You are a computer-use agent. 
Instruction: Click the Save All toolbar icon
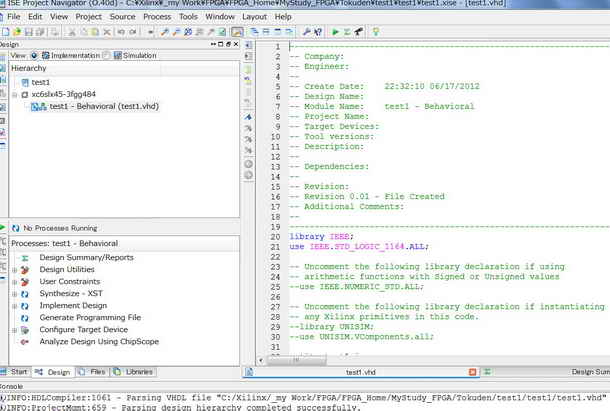(x=40, y=32)
